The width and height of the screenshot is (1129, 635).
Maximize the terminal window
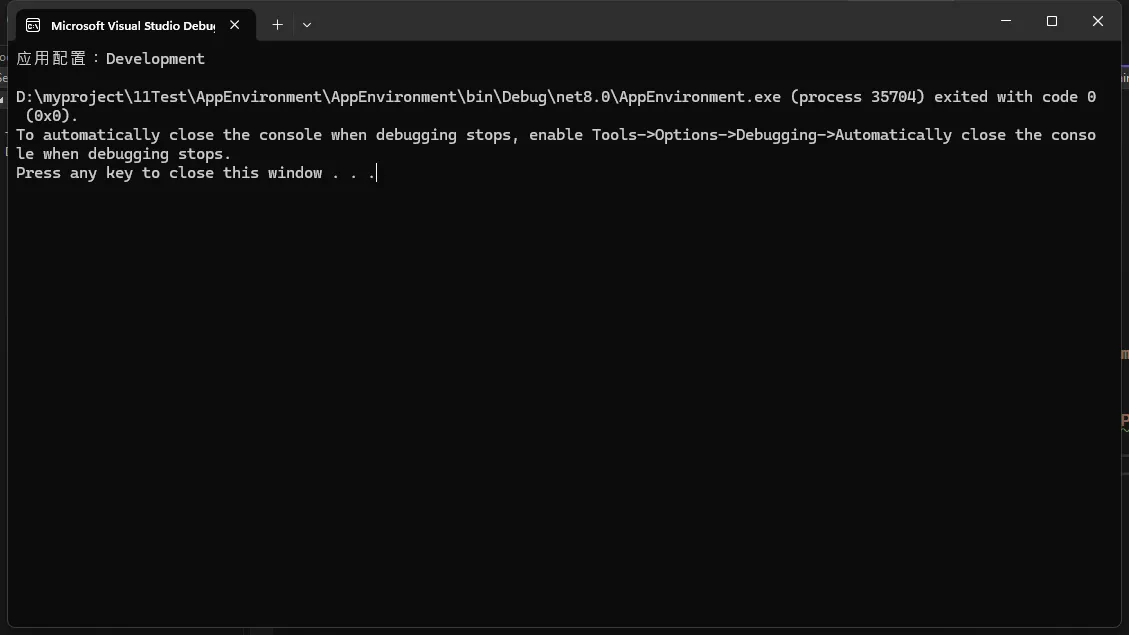click(x=1051, y=21)
